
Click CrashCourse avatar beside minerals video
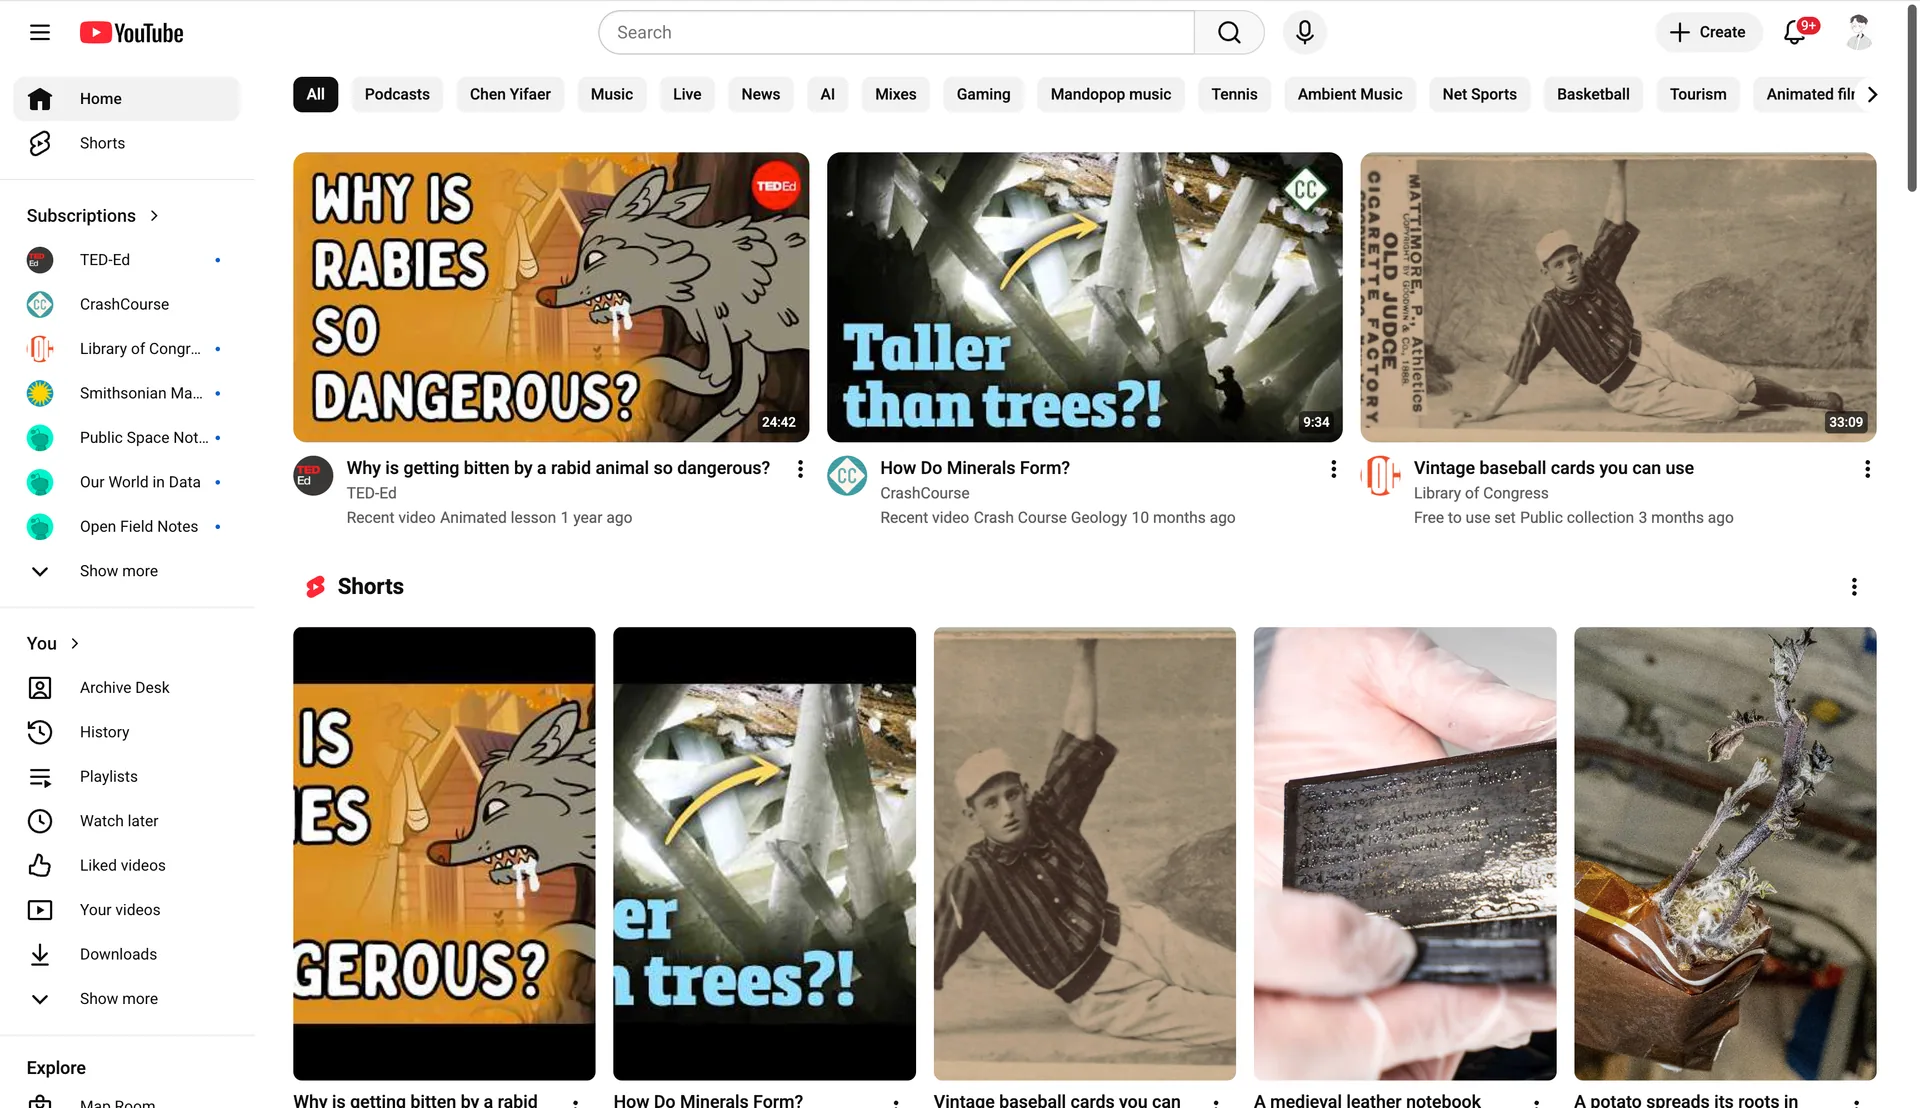[847, 476]
